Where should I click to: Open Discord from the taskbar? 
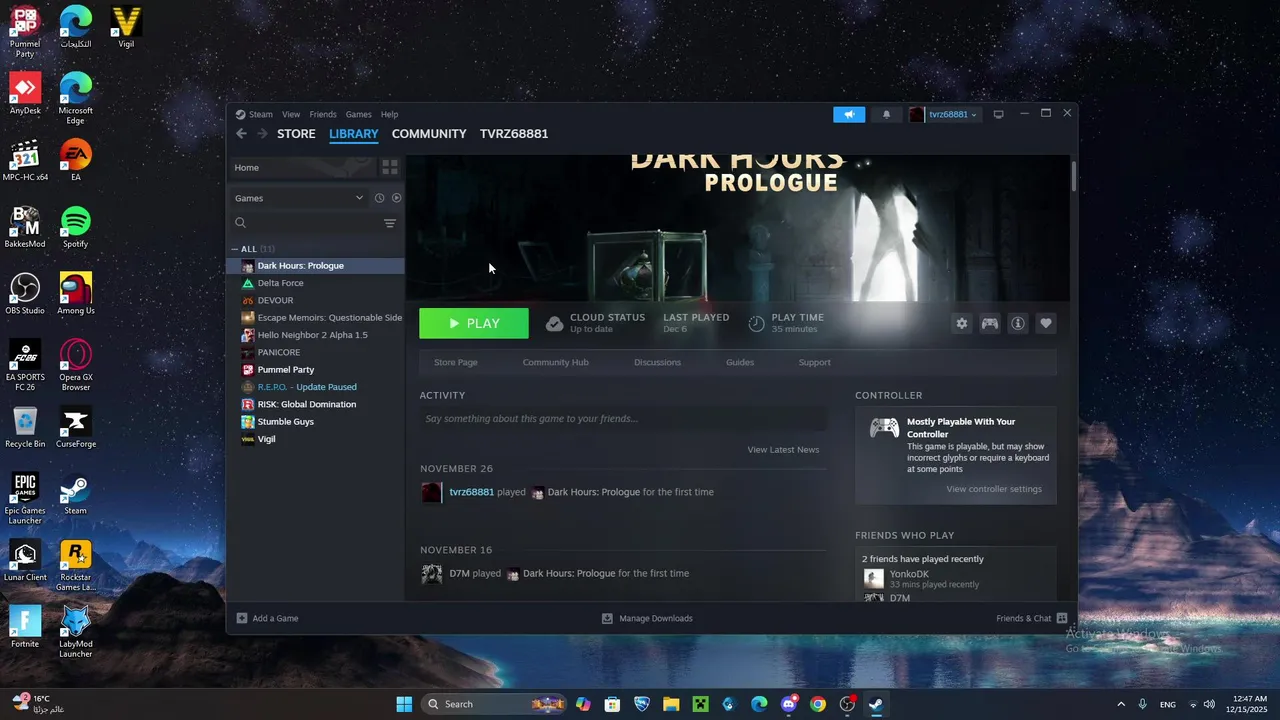[789, 704]
